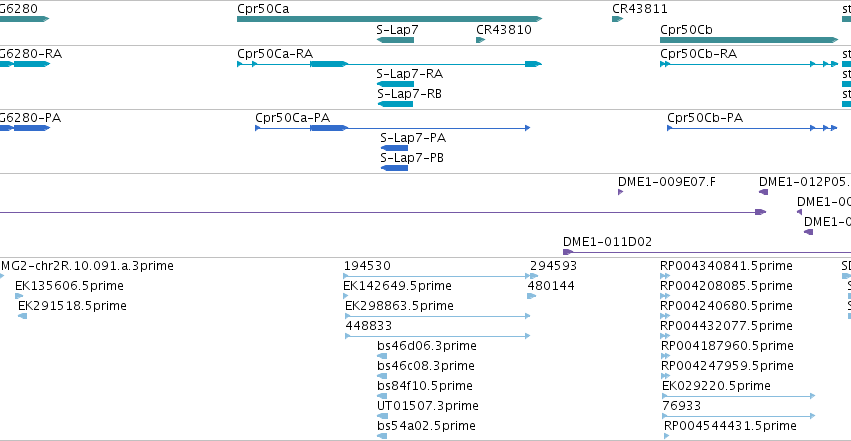Image resolution: width=851 pixels, height=441 pixels.
Task: Click the Cpr50Cb-RA label text
Action: [698, 54]
